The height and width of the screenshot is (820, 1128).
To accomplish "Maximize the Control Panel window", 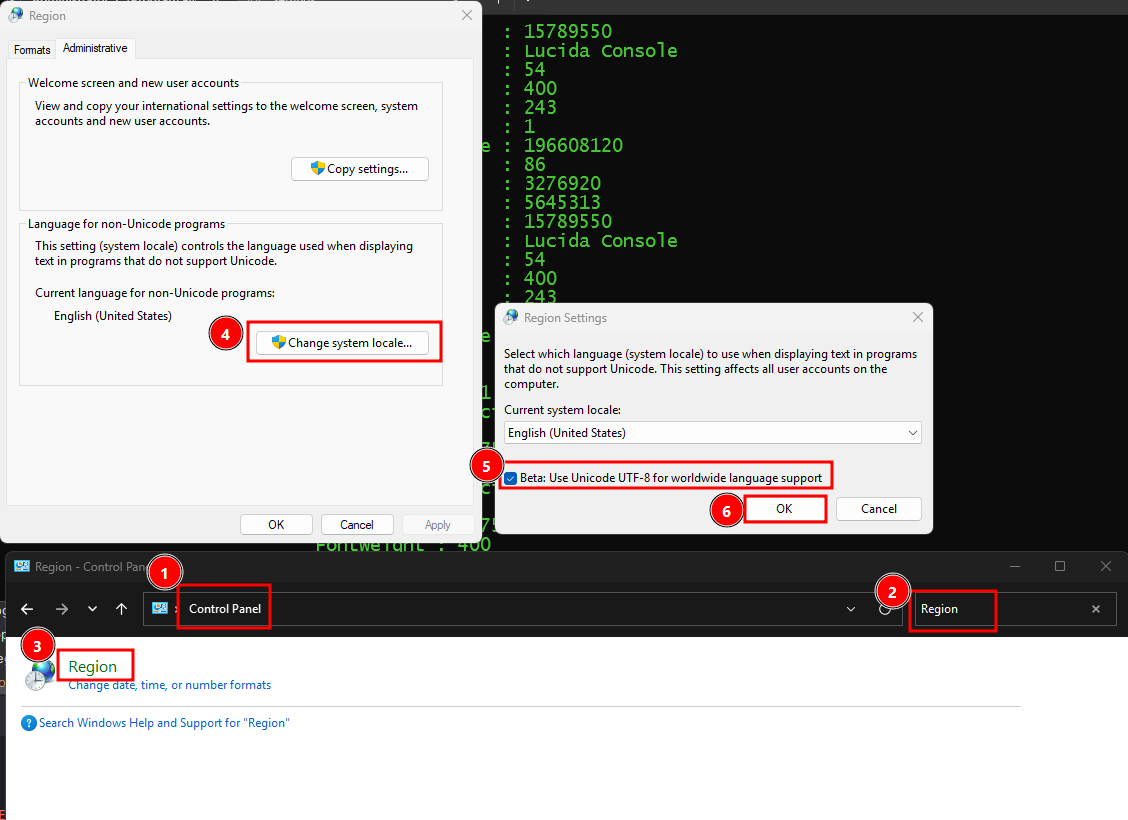I will (x=1060, y=566).
